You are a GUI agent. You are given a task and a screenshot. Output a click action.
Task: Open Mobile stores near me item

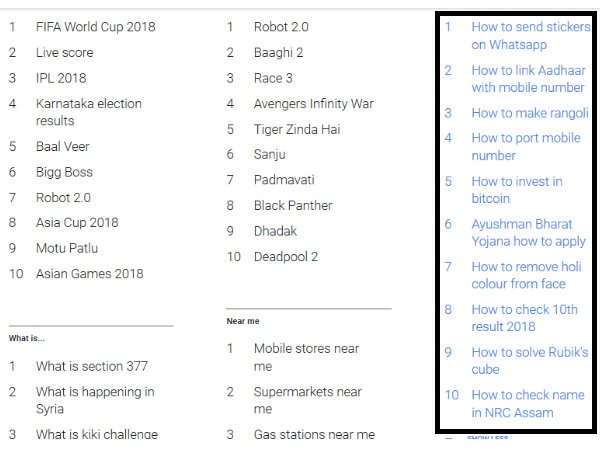pyautogui.click(x=305, y=357)
